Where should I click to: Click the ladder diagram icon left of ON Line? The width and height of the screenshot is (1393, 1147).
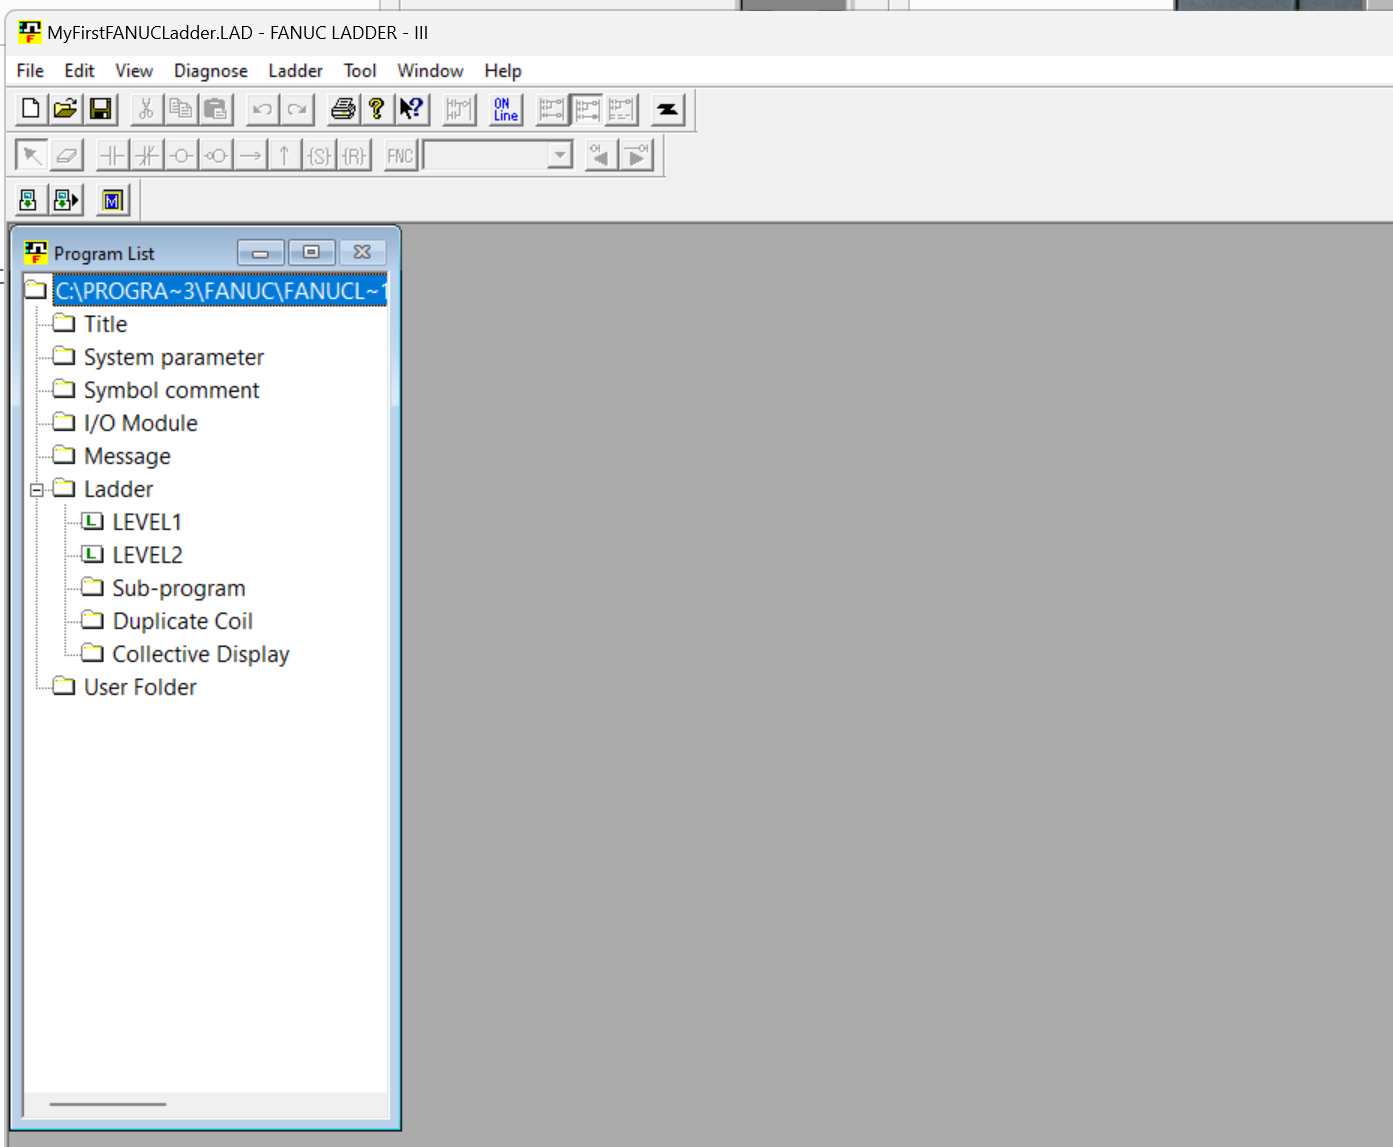point(459,109)
